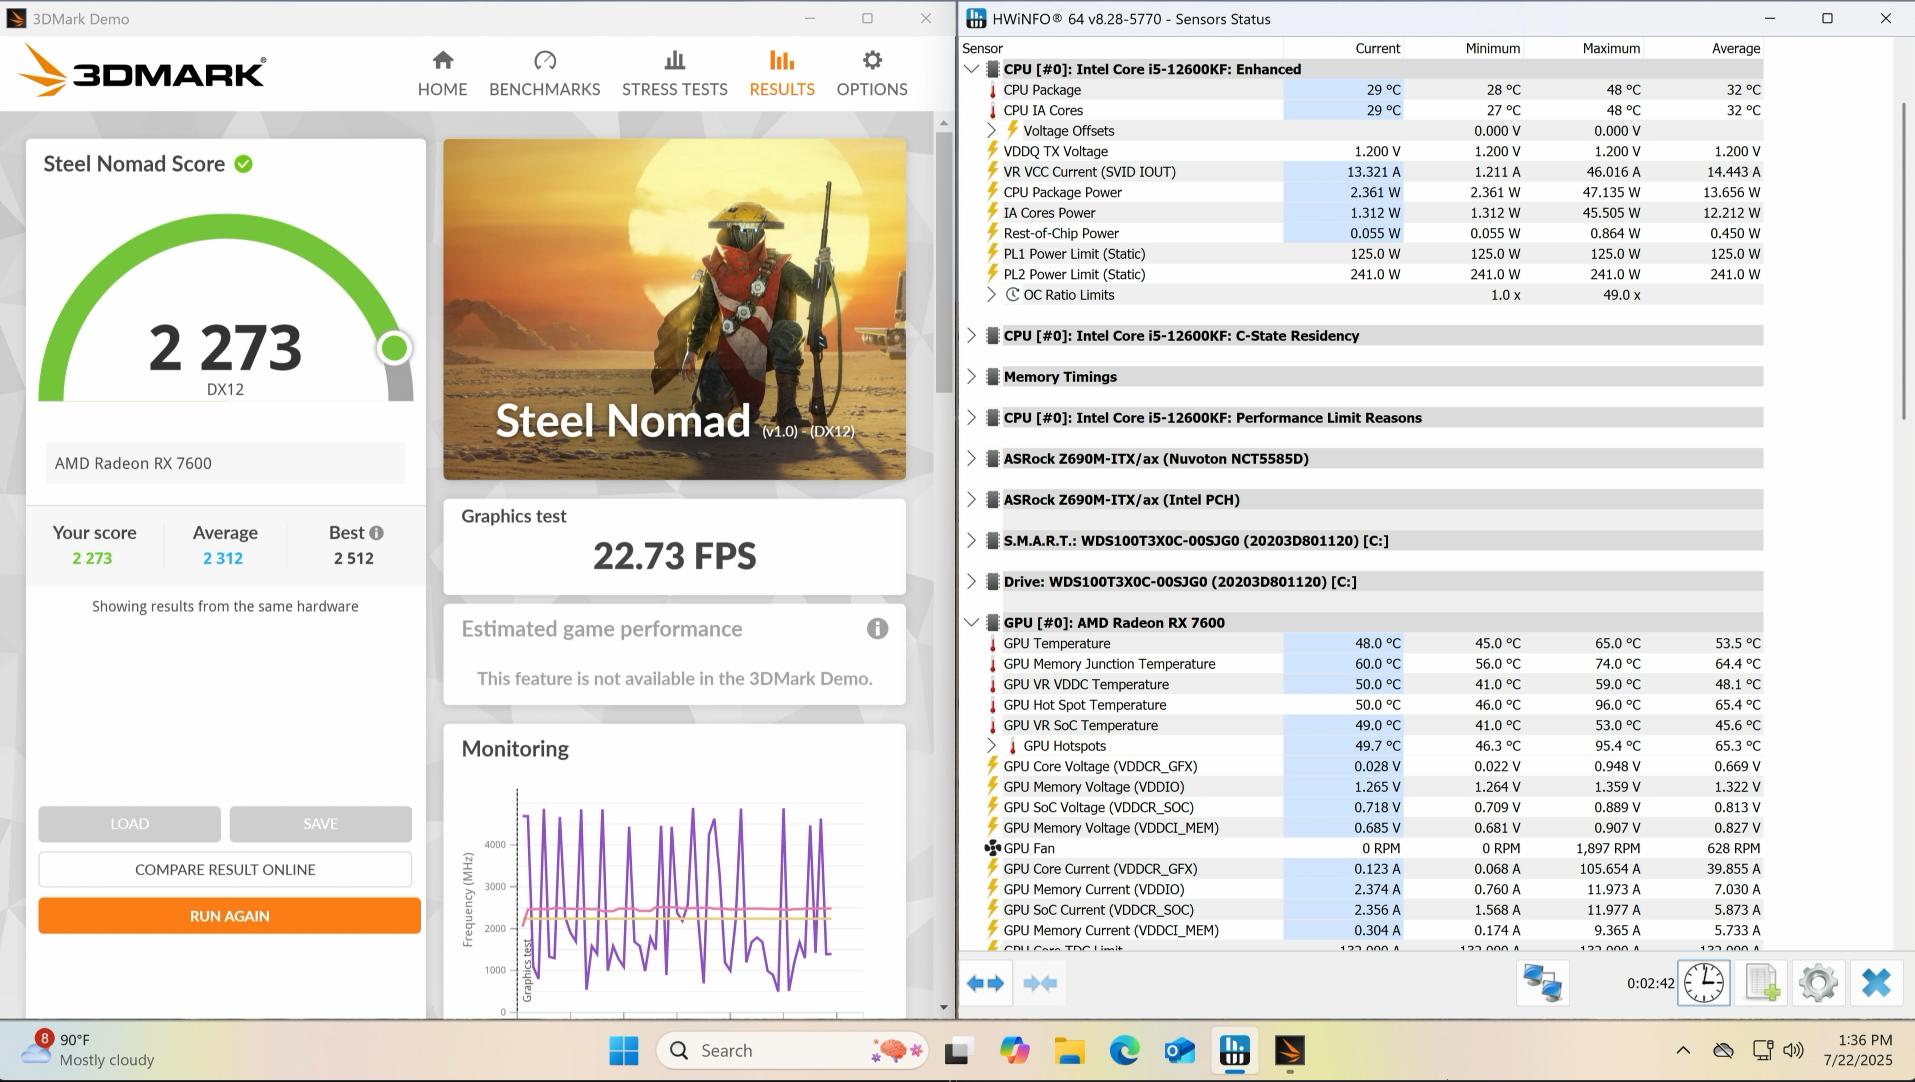The image size is (1915, 1082).
Task: Expand the S.M.A.R.T. WDS100T3X0C group
Action: click(971, 541)
